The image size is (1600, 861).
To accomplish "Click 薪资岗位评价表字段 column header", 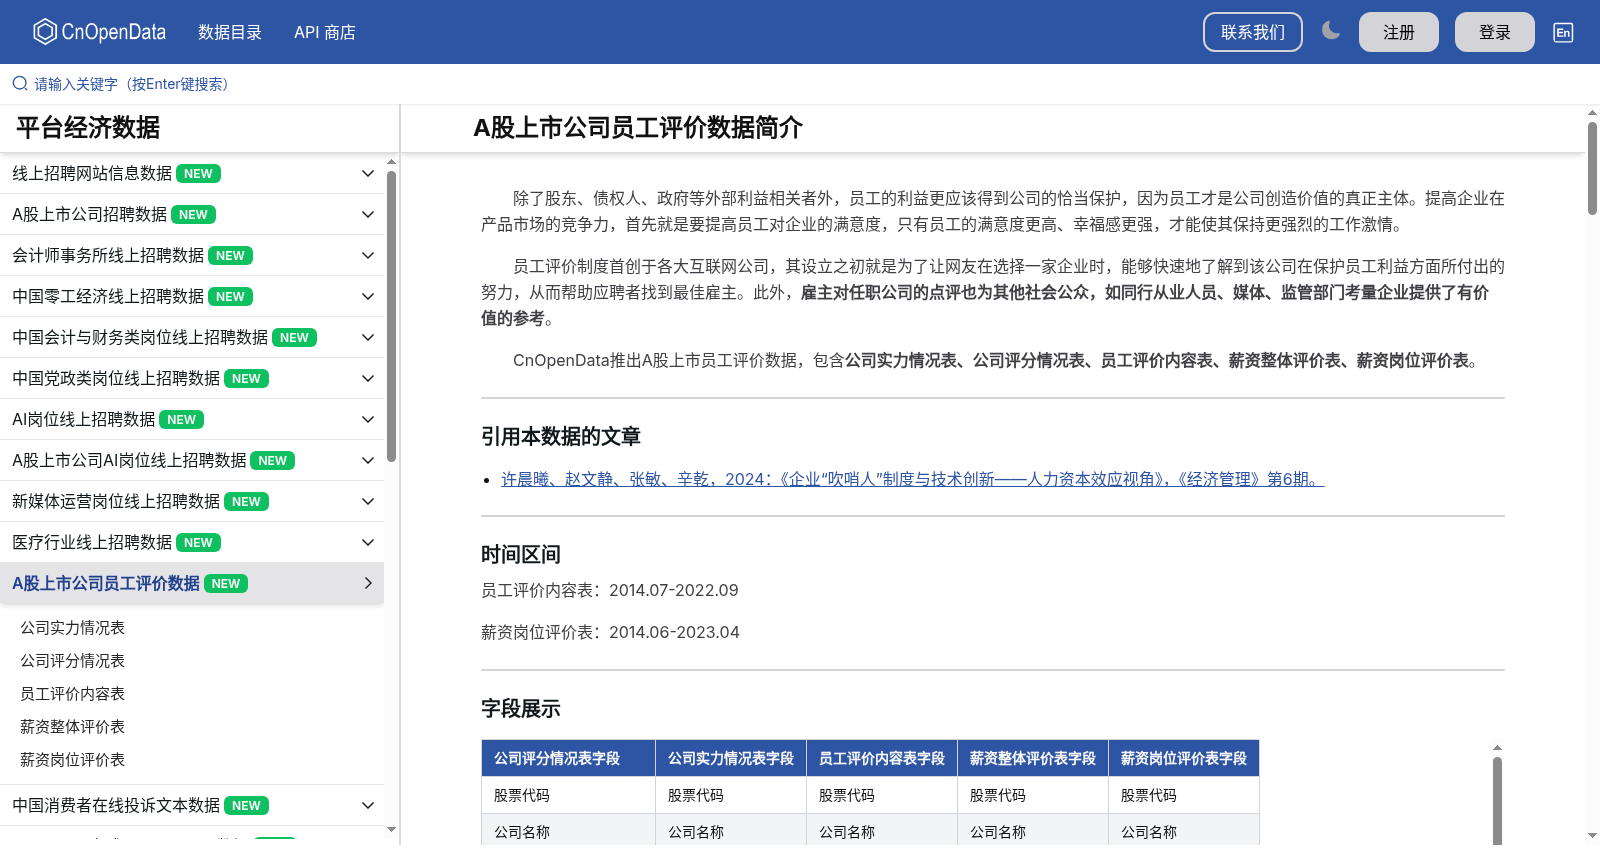I will coord(1184,759).
